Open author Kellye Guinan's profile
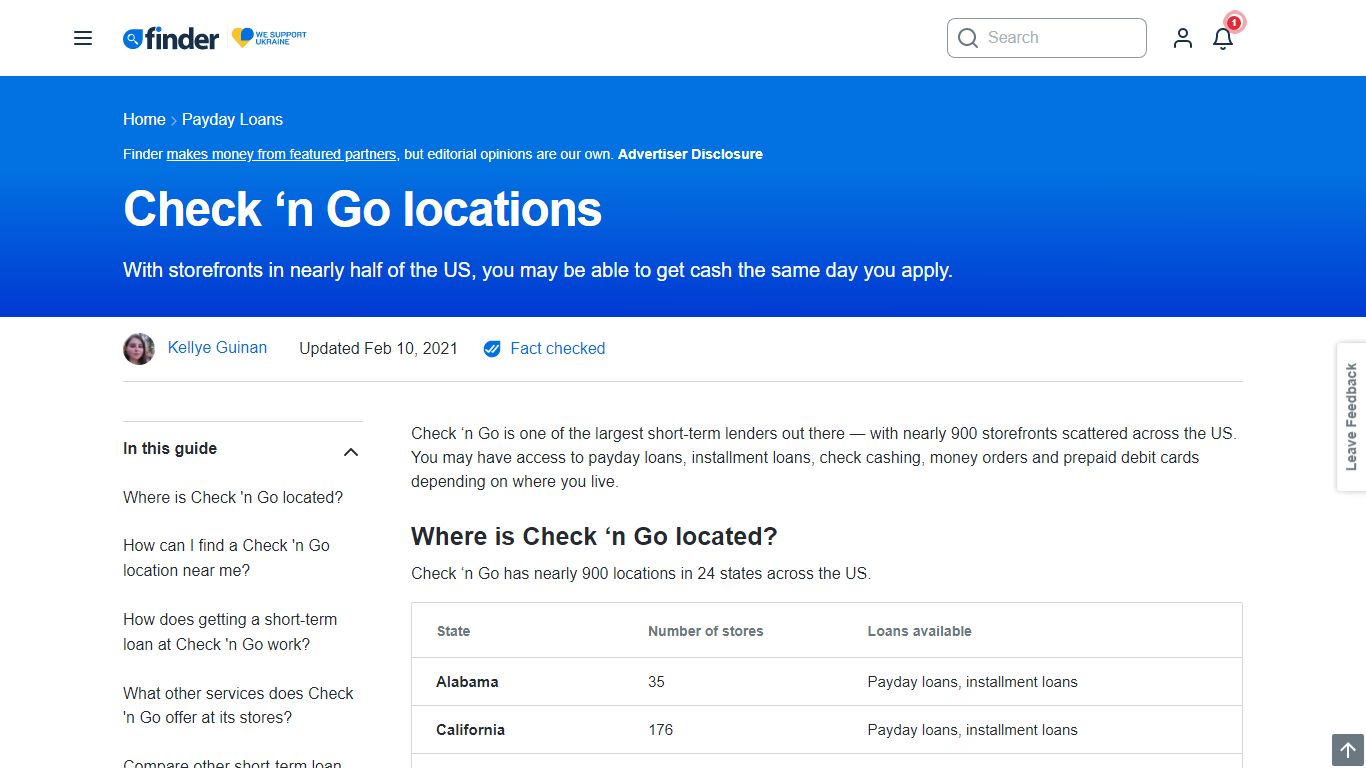This screenshot has width=1366, height=768. pos(217,348)
